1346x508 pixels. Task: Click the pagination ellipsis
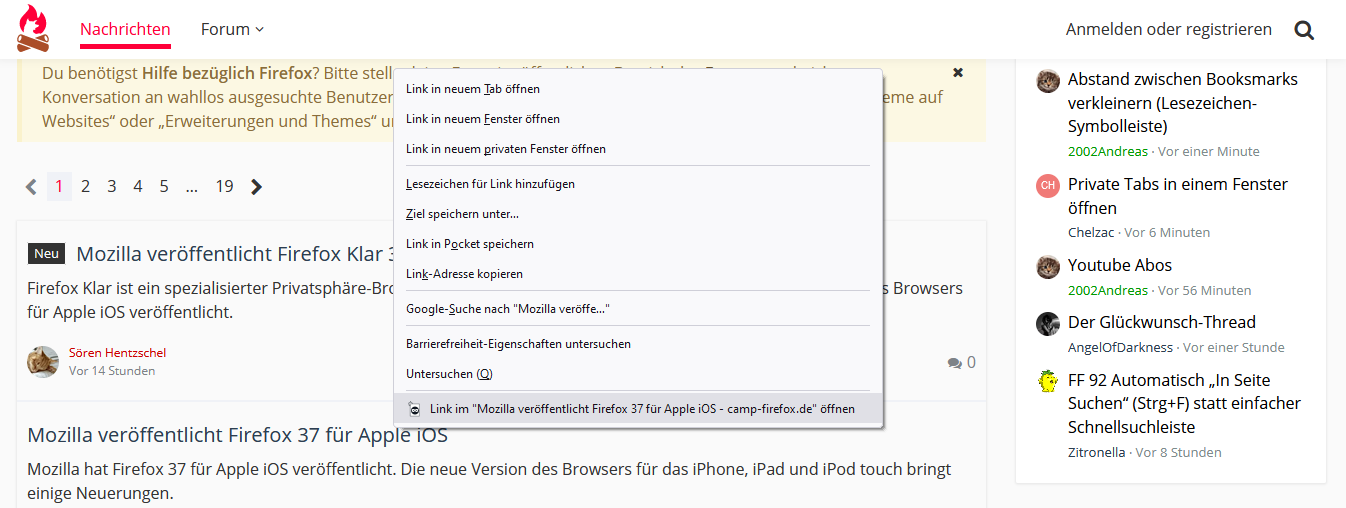coord(191,186)
